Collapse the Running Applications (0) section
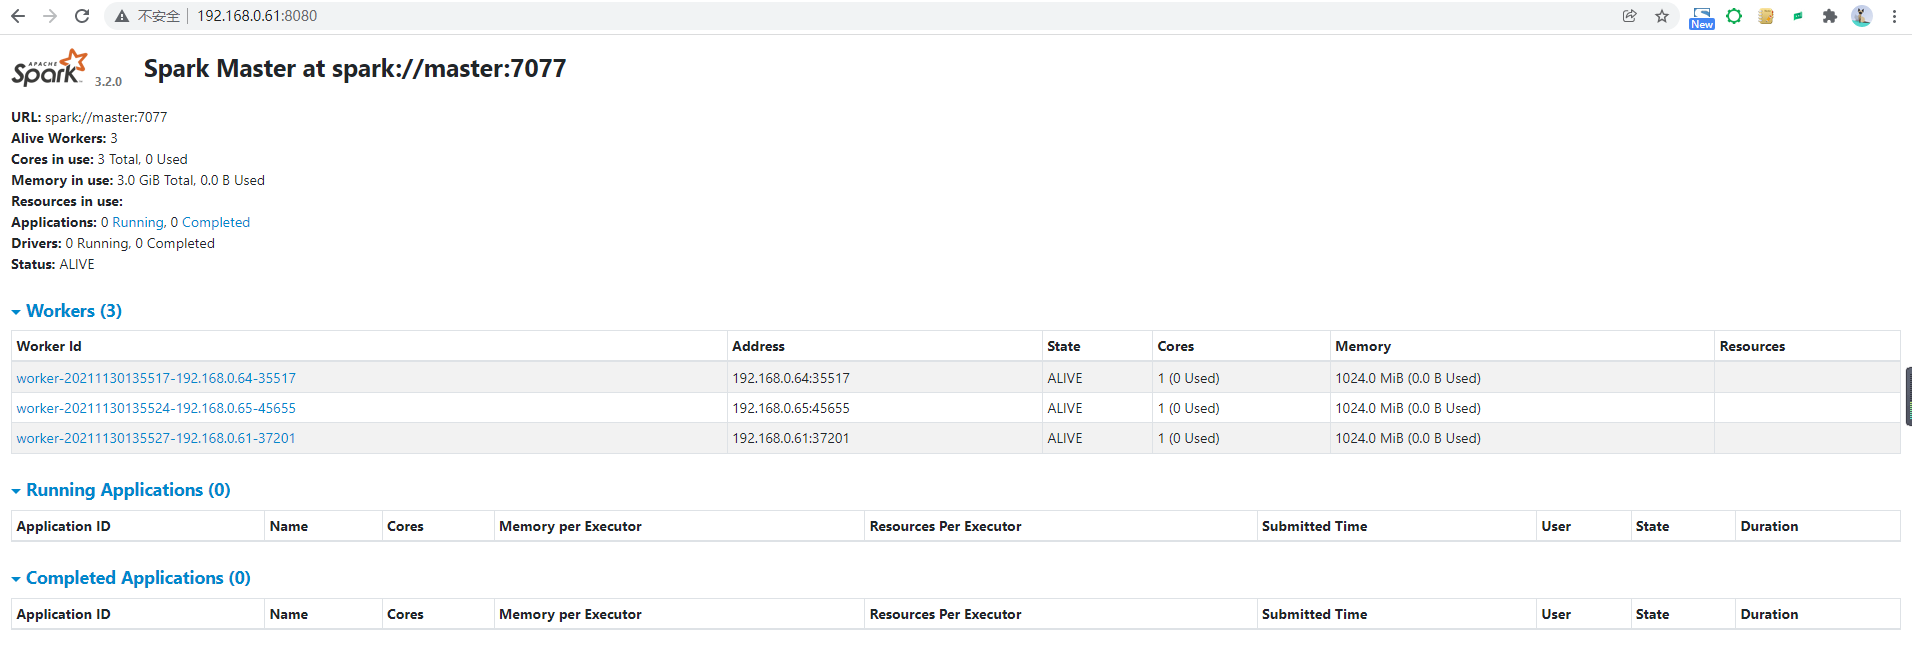 (x=121, y=490)
